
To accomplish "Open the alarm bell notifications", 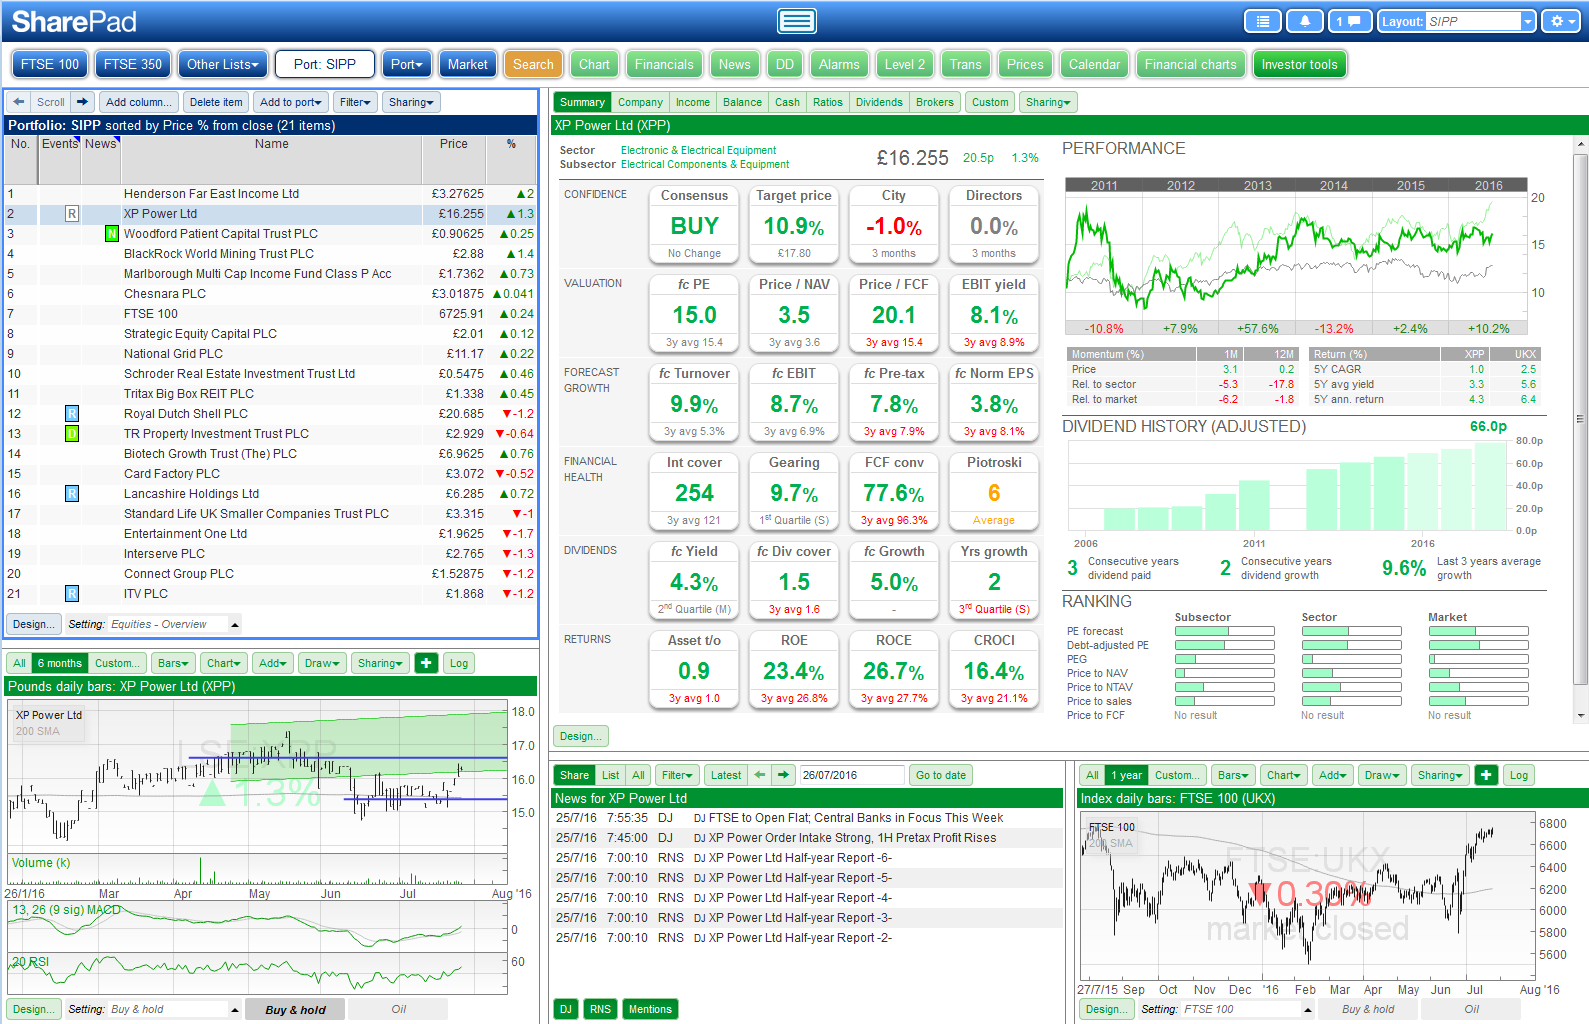I will tap(1304, 21).
